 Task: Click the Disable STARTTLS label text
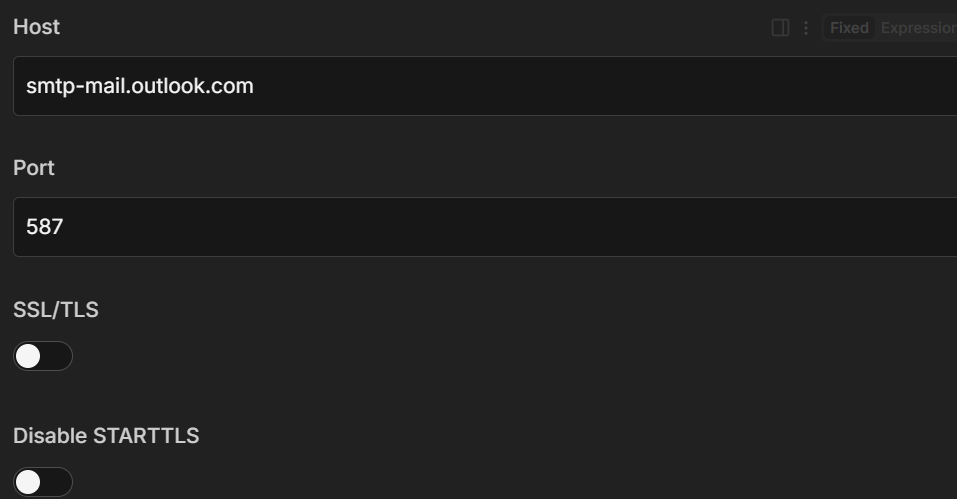click(x=106, y=436)
